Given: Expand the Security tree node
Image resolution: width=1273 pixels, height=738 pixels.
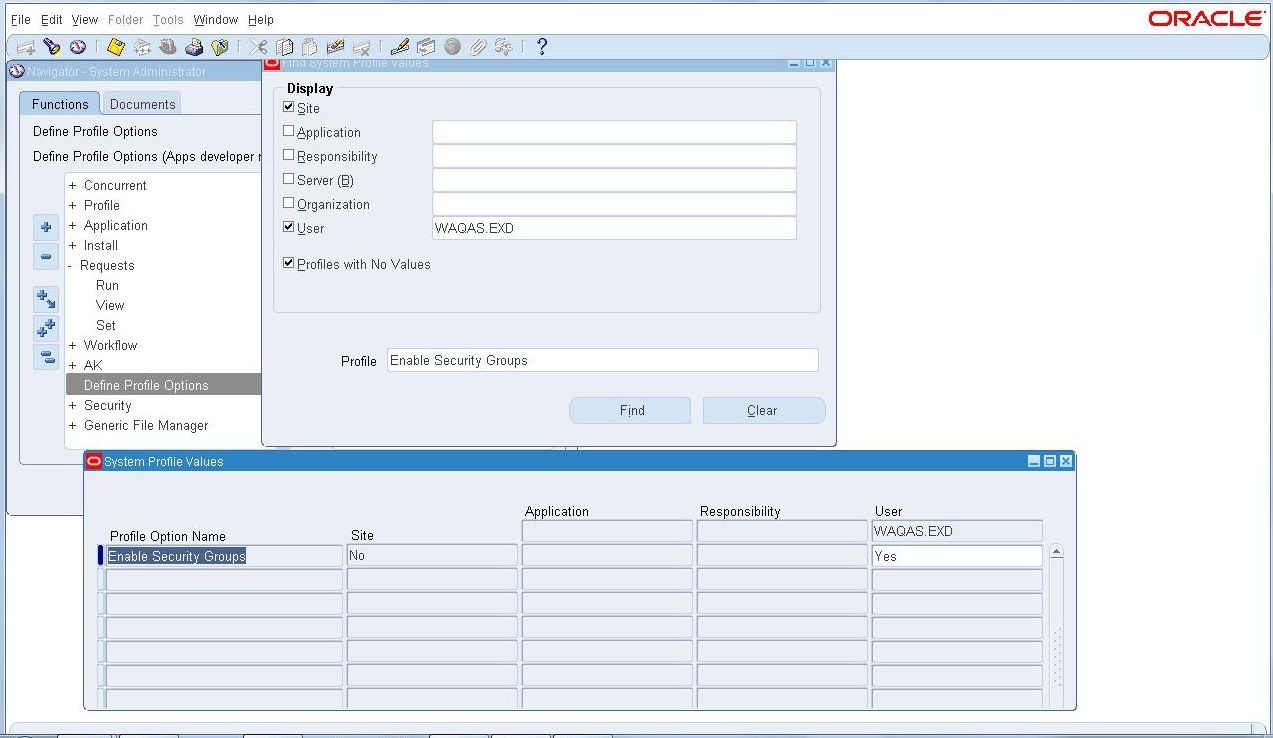Looking at the screenshot, I should click(71, 405).
